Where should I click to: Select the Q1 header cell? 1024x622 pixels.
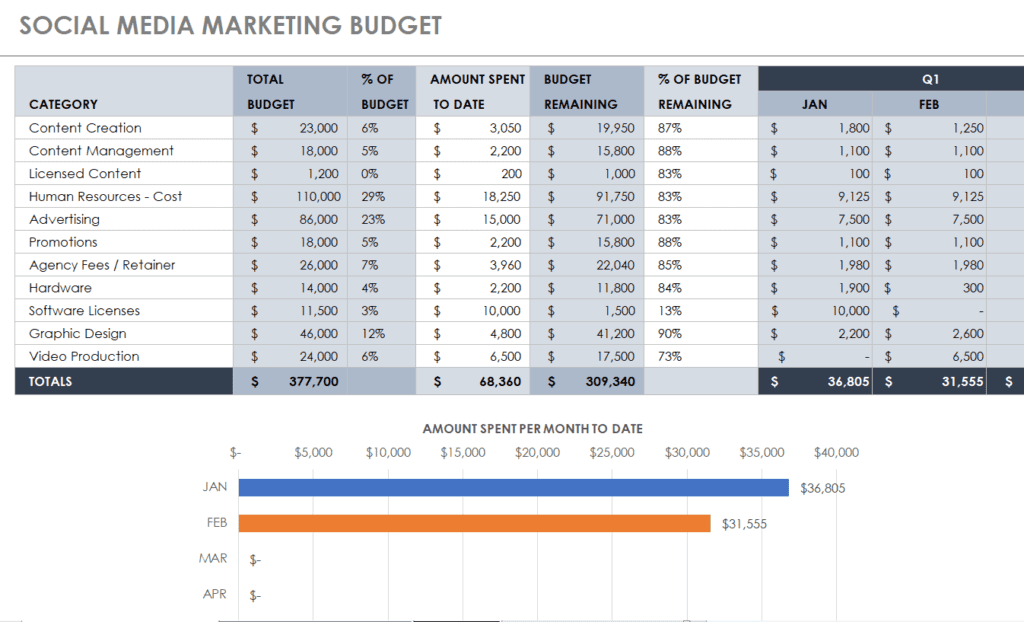(891, 79)
